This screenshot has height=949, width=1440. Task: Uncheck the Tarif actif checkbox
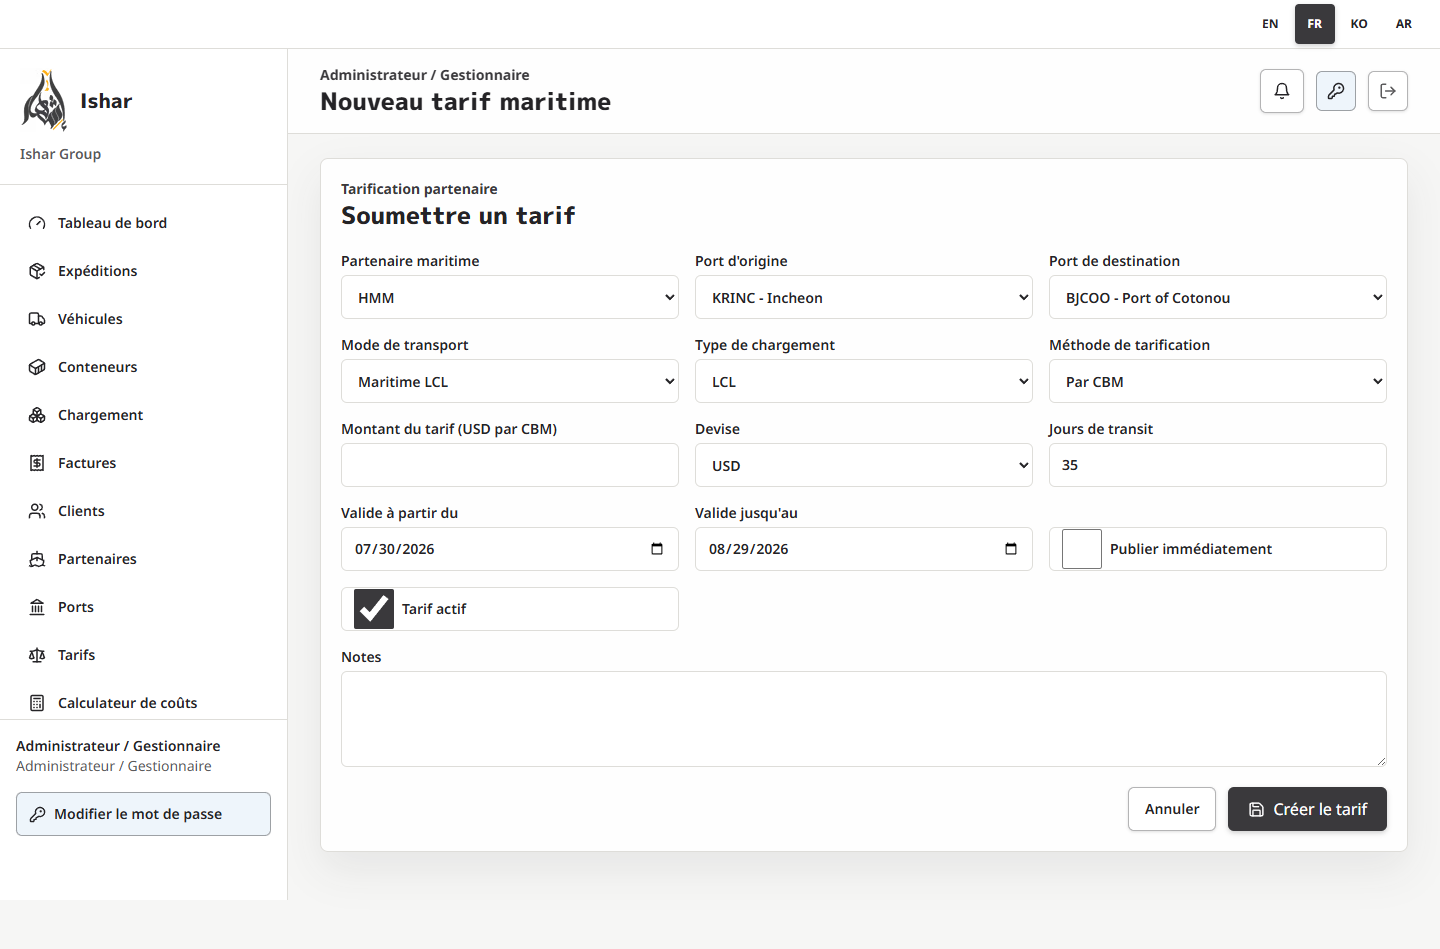tap(374, 609)
